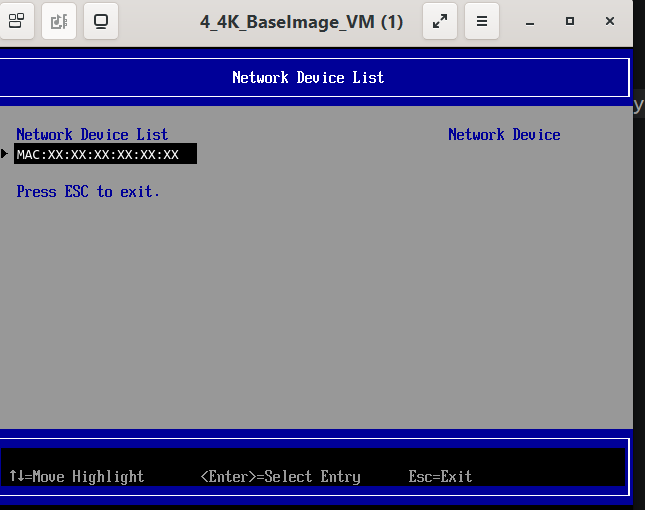Click the white 'Network Device List' banner title

pos(308,77)
